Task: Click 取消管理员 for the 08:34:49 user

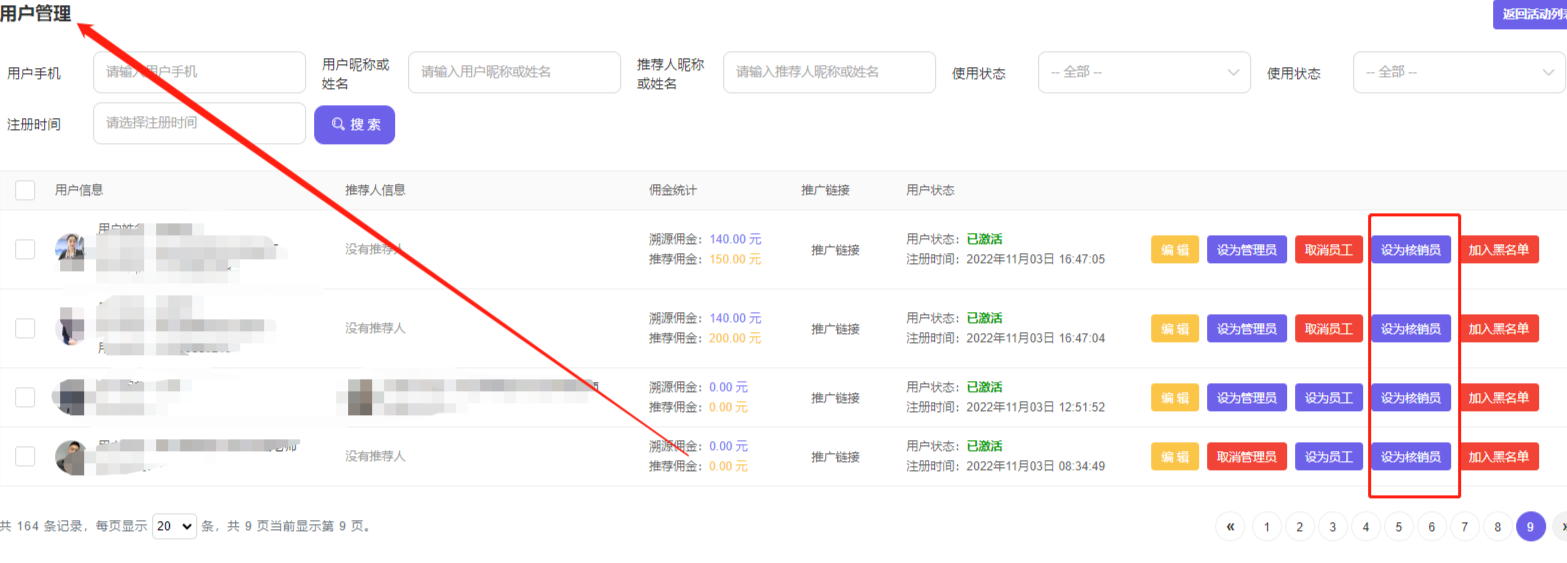Action: pyautogui.click(x=1246, y=456)
